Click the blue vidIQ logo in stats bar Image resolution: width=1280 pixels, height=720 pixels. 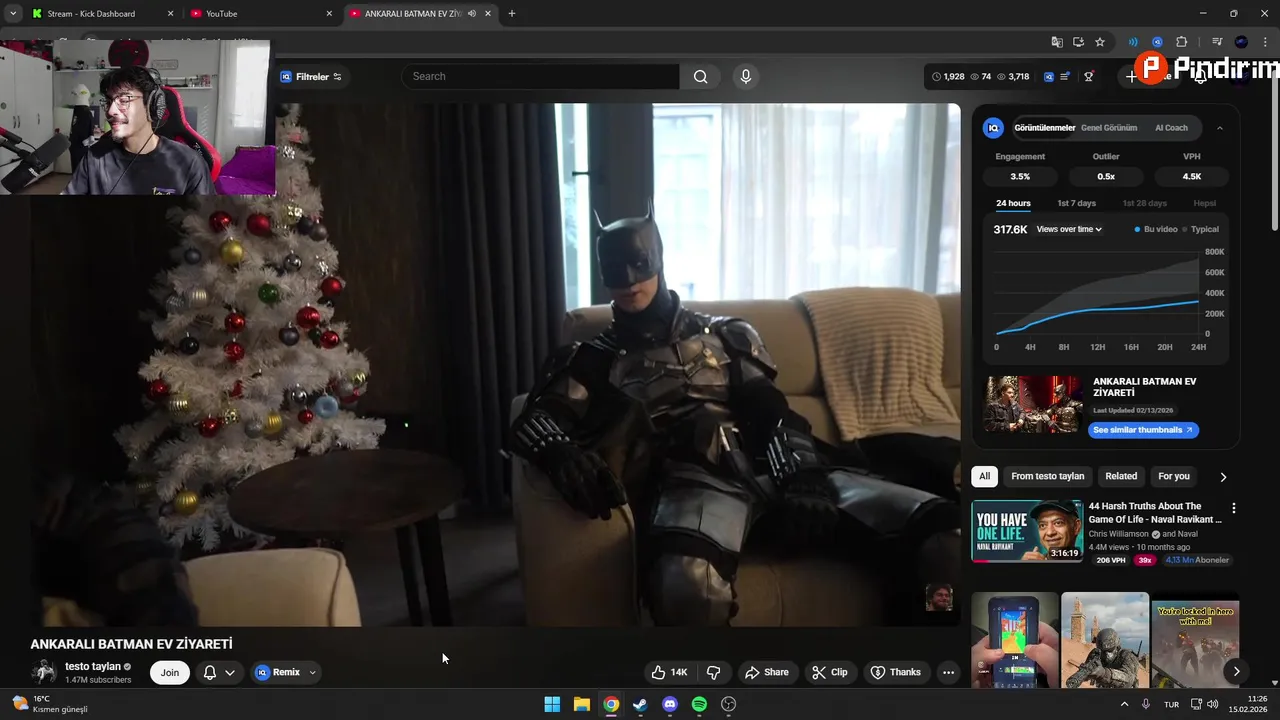coord(1049,77)
